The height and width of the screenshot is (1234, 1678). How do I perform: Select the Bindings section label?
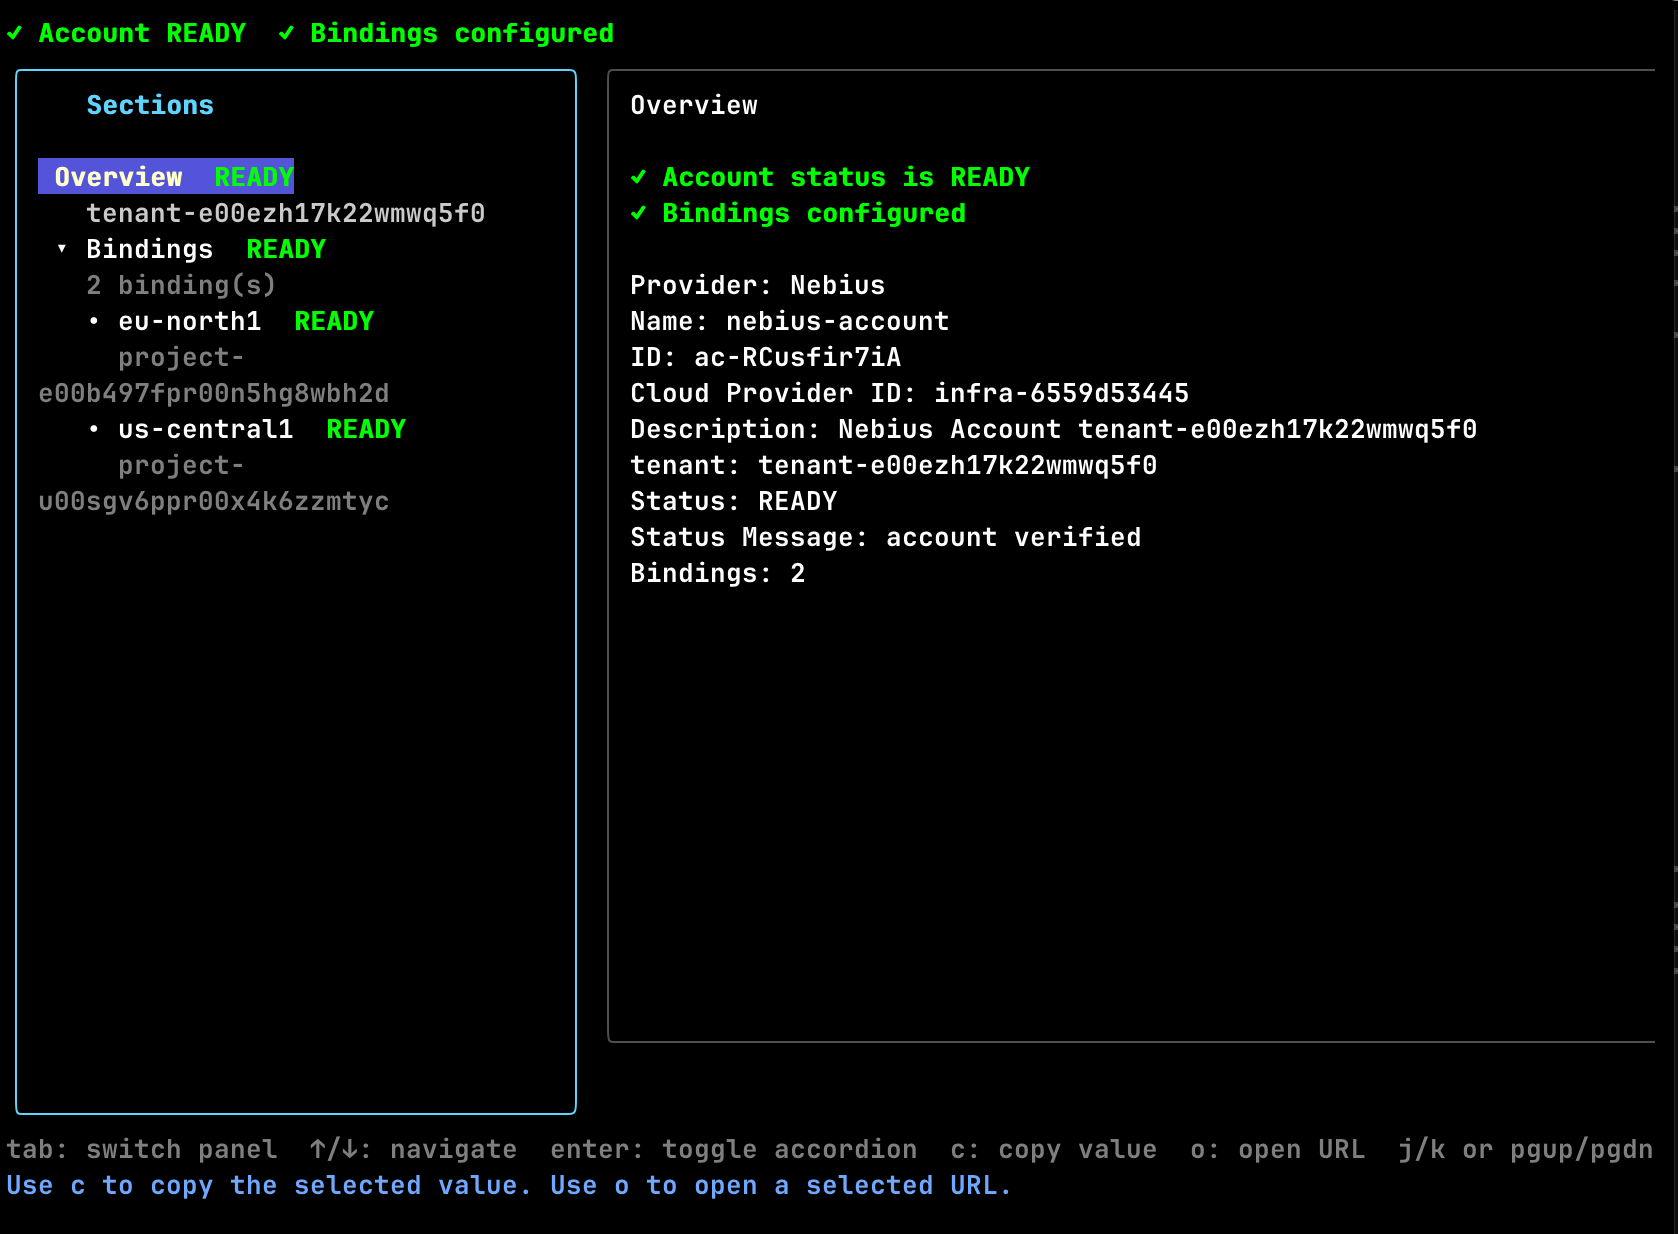pos(149,249)
